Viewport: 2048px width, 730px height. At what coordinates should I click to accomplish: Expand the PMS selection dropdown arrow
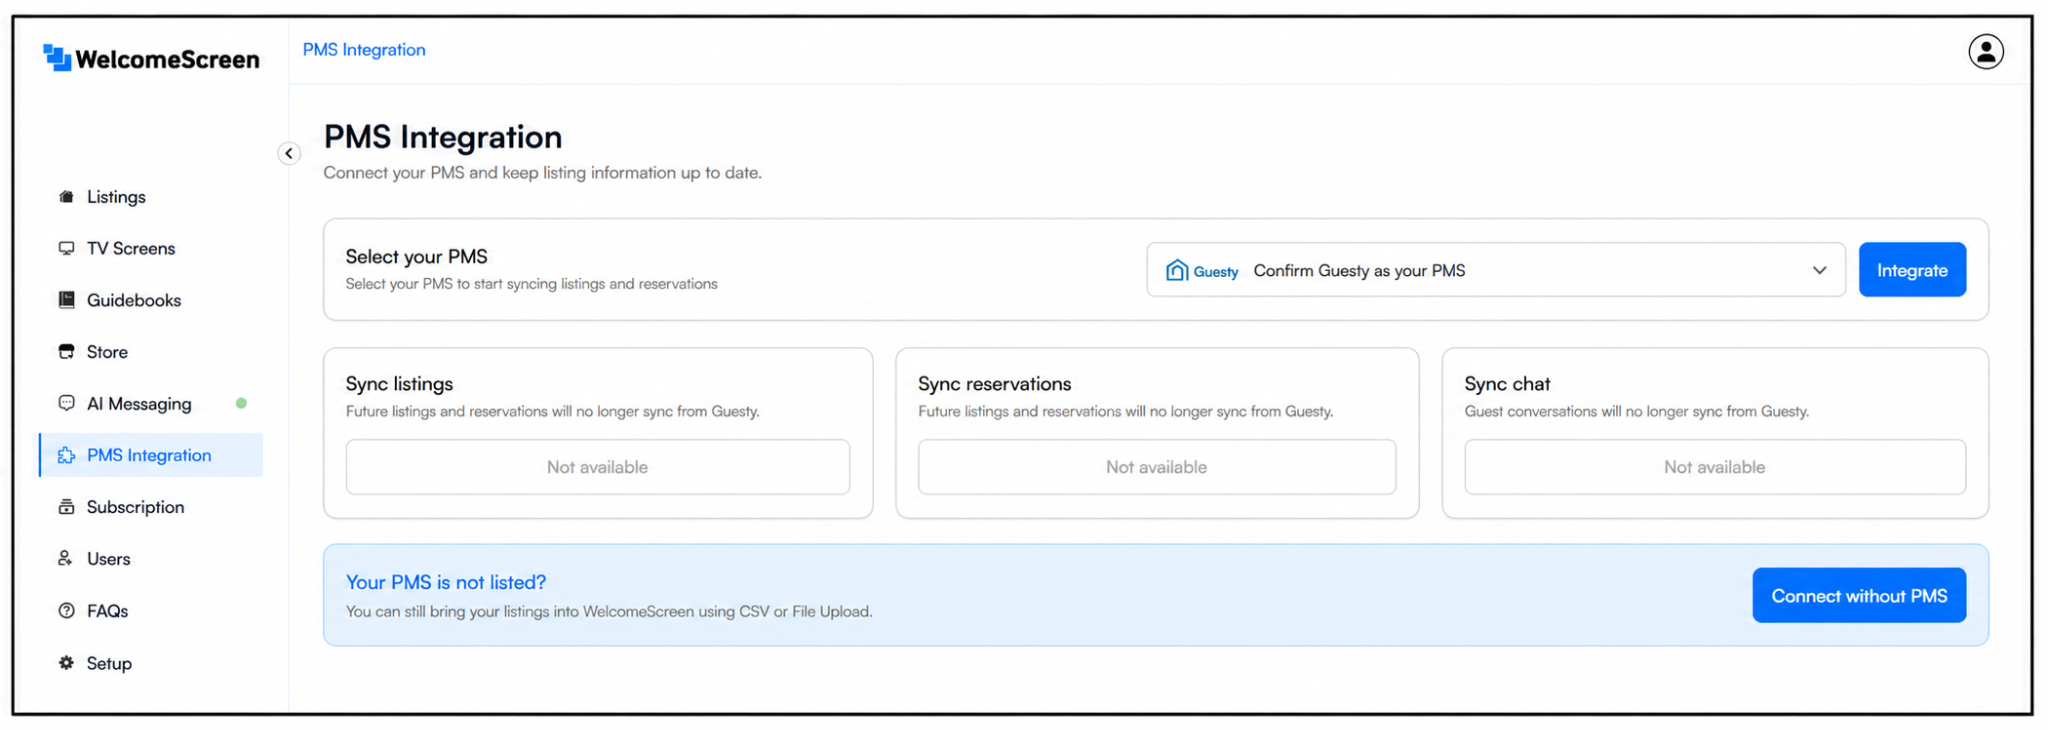pyautogui.click(x=1819, y=270)
